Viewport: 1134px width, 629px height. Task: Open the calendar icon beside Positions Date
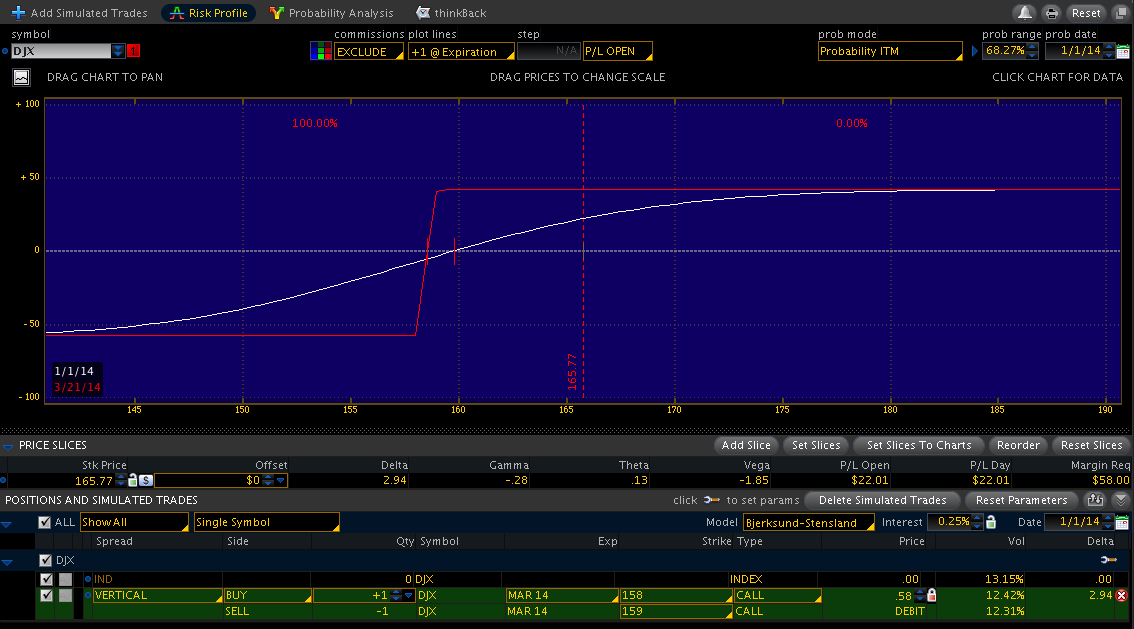[x=1122, y=522]
